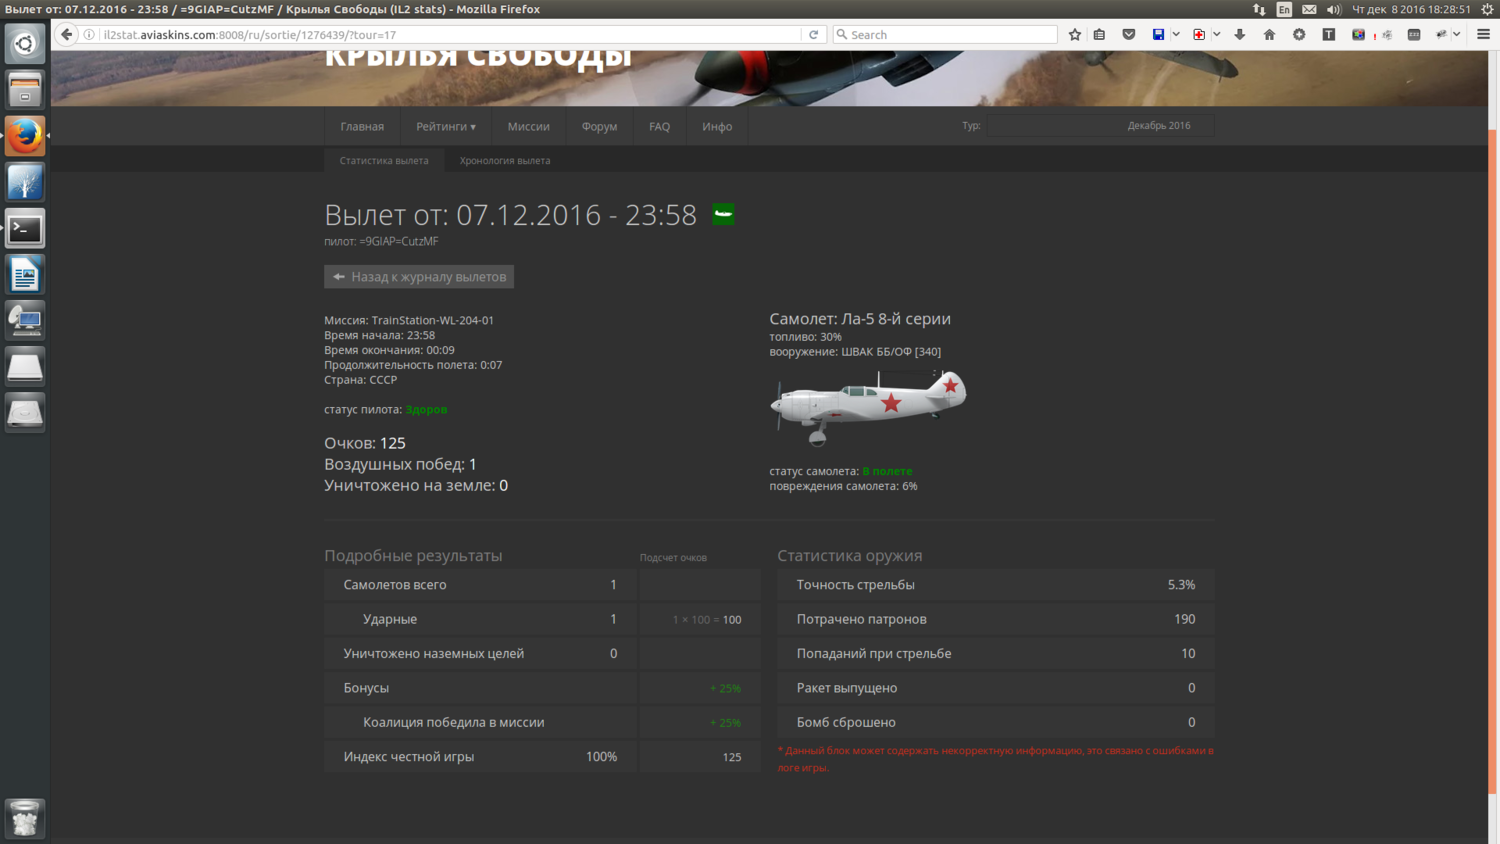Screen dimensions: 1500x844
Task: Select the Статистика вылета tab
Action: [x=384, y=161]
